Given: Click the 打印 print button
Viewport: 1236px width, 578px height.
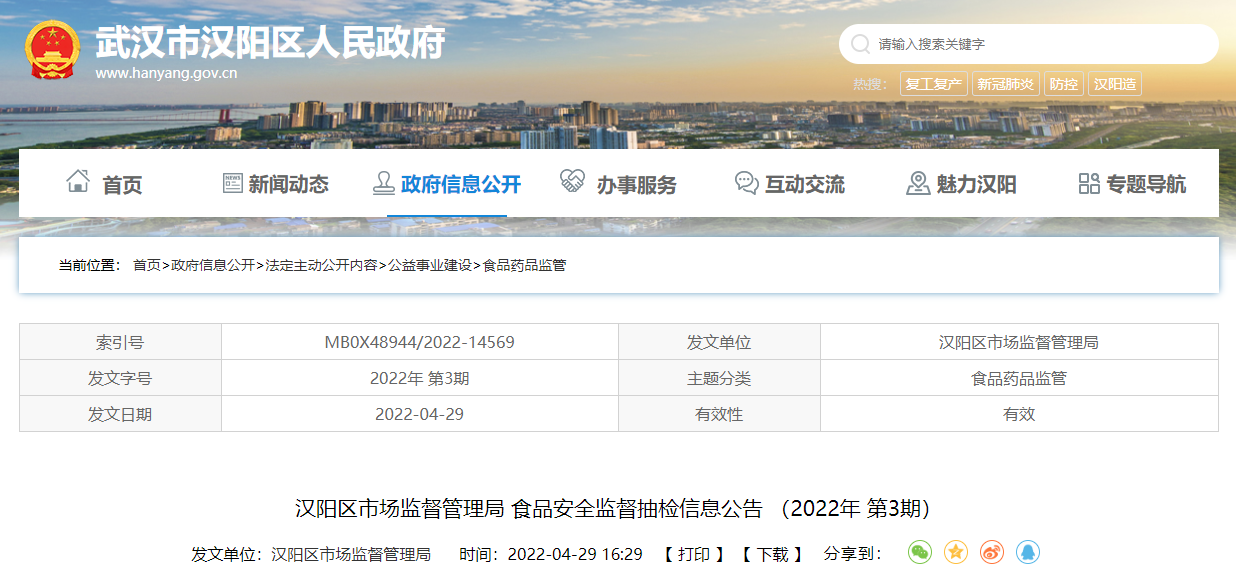Looking at the screenshot, I should 693,554.
